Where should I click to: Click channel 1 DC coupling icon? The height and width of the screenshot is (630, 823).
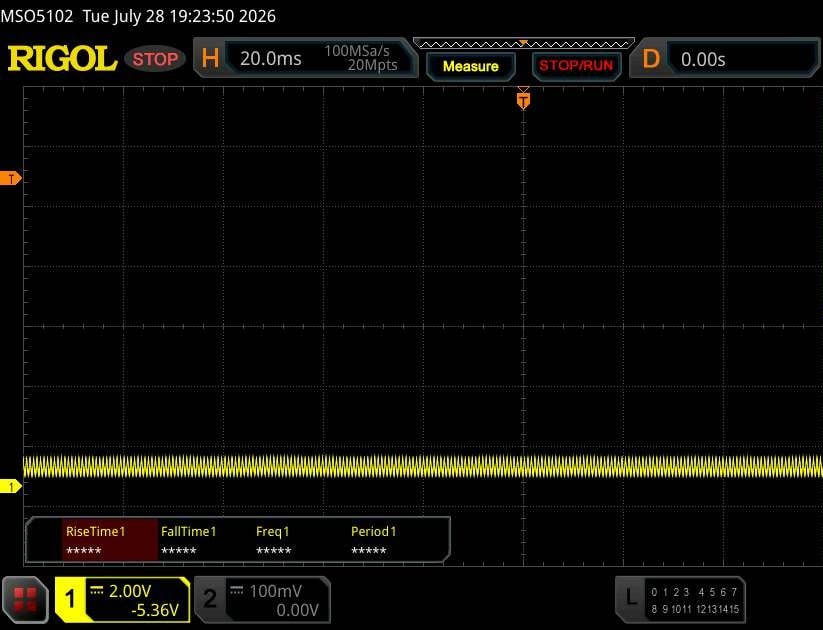[x=97, y=591]
